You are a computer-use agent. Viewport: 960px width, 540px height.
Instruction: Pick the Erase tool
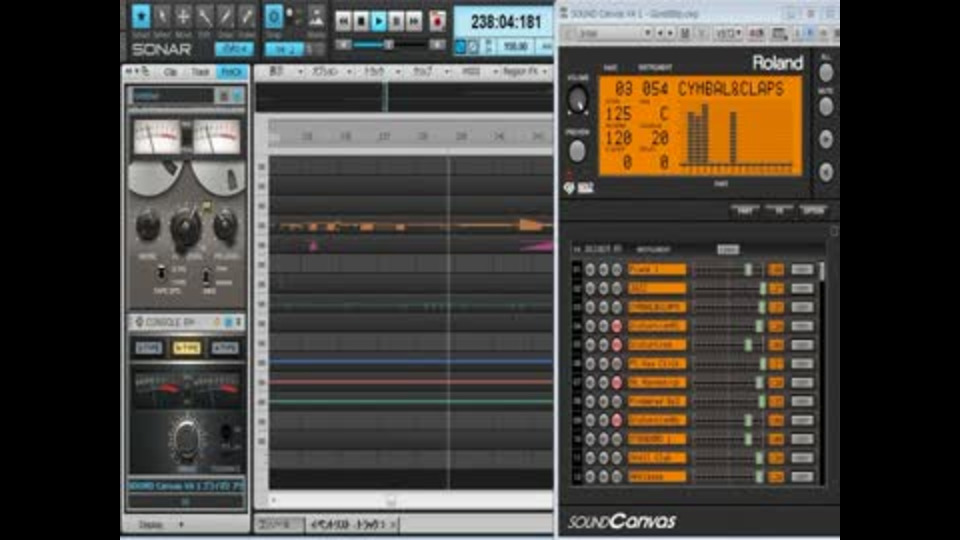[246, 17]
